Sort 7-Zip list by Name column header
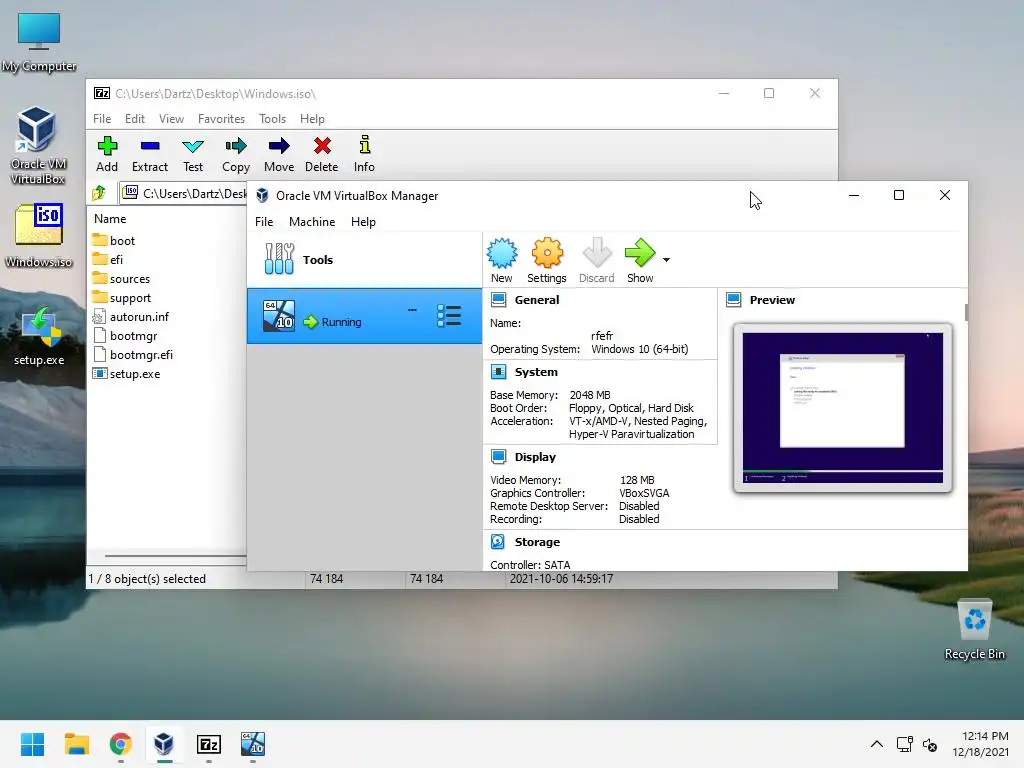1024x768 pixels. 110,219
